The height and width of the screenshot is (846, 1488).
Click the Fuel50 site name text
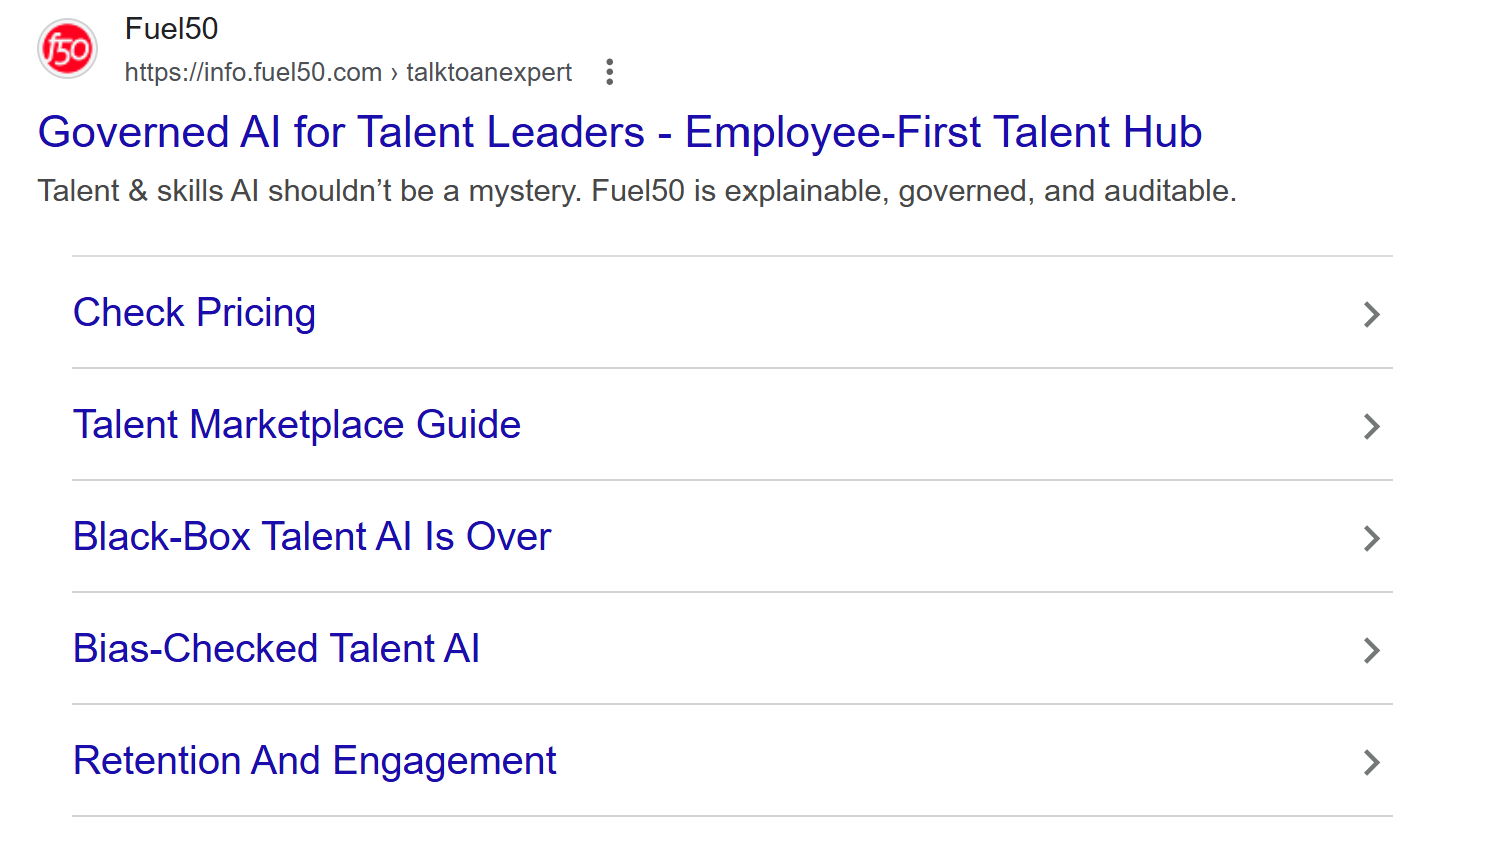[x=170, y=28]
